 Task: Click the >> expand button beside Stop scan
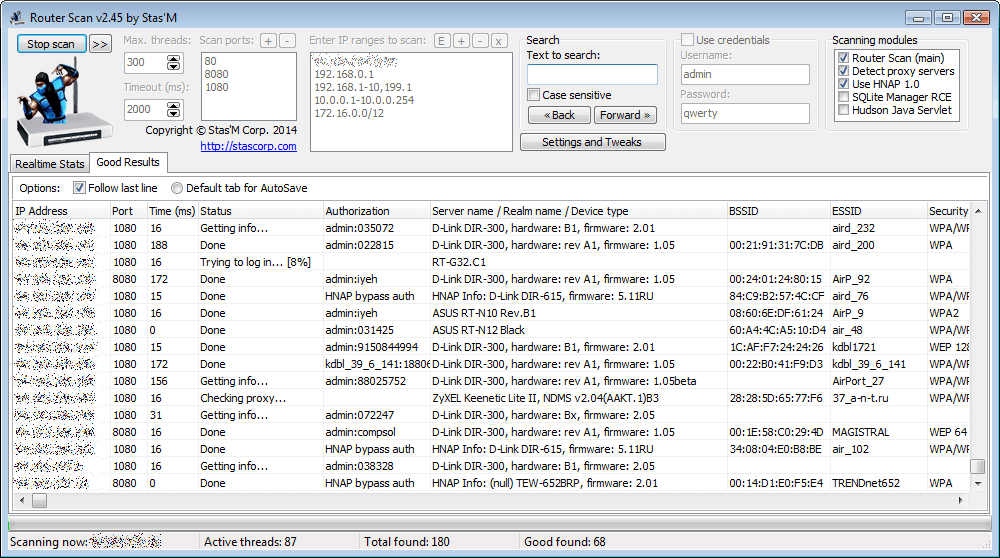pyautogui.click(x=100, y=44)
